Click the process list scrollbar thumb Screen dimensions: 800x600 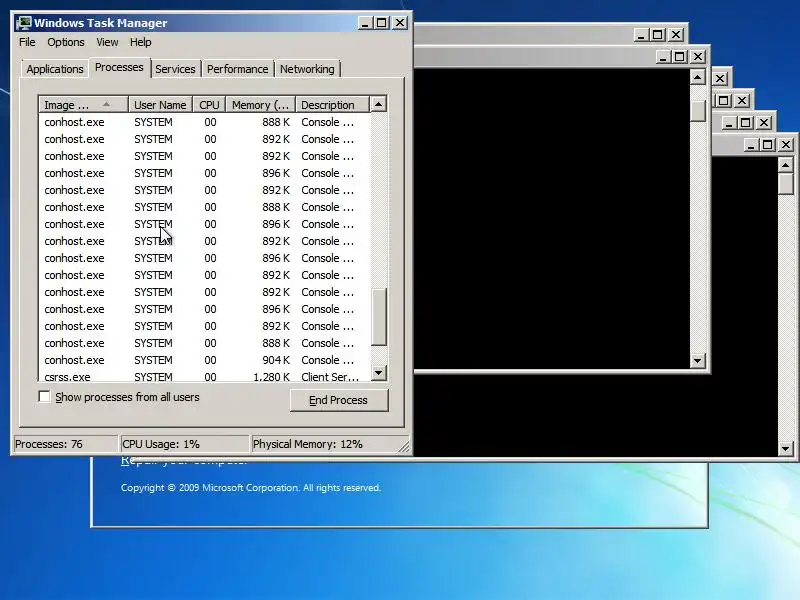point(378,317)
